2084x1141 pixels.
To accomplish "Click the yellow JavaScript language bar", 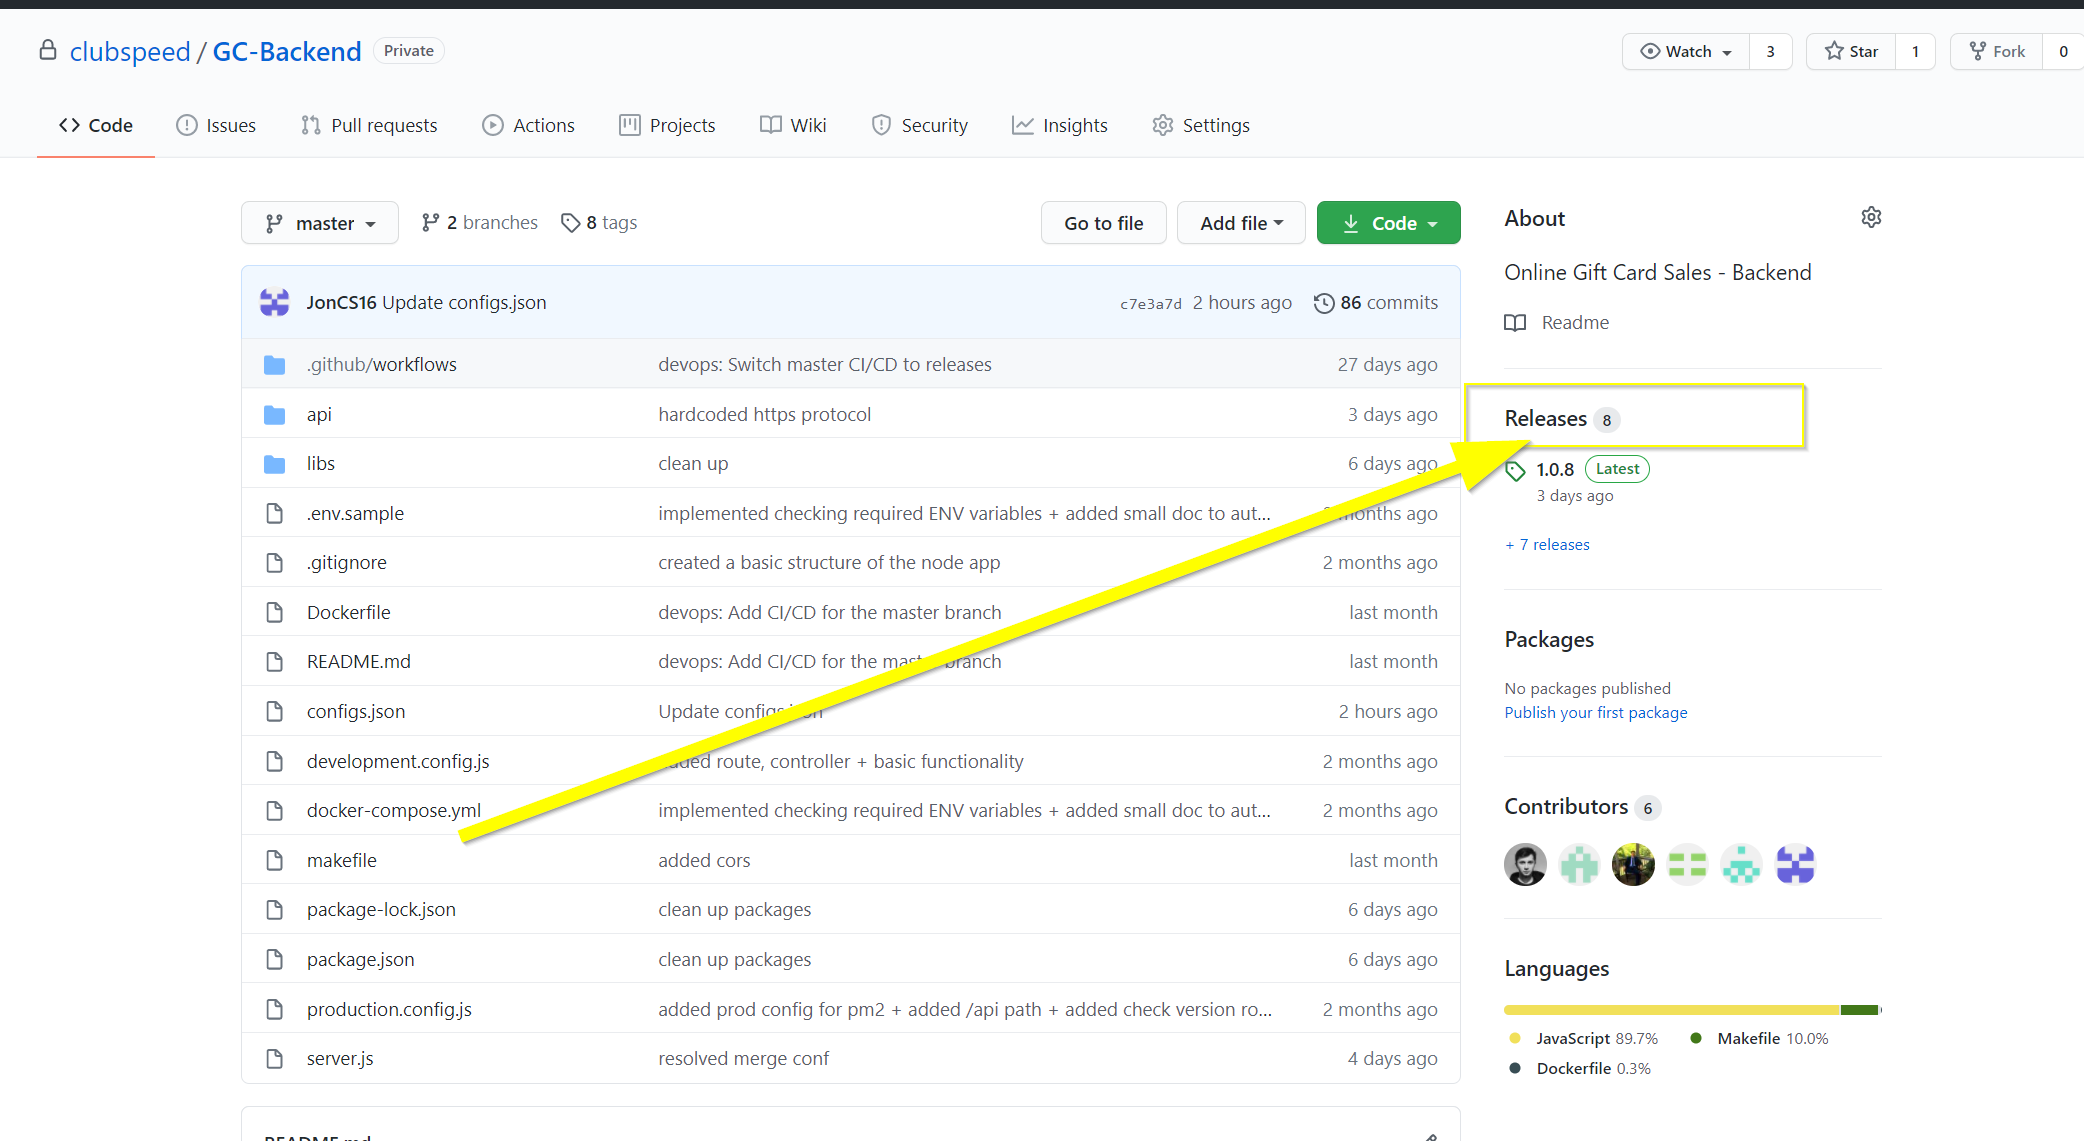I will coord(1672,1010).
